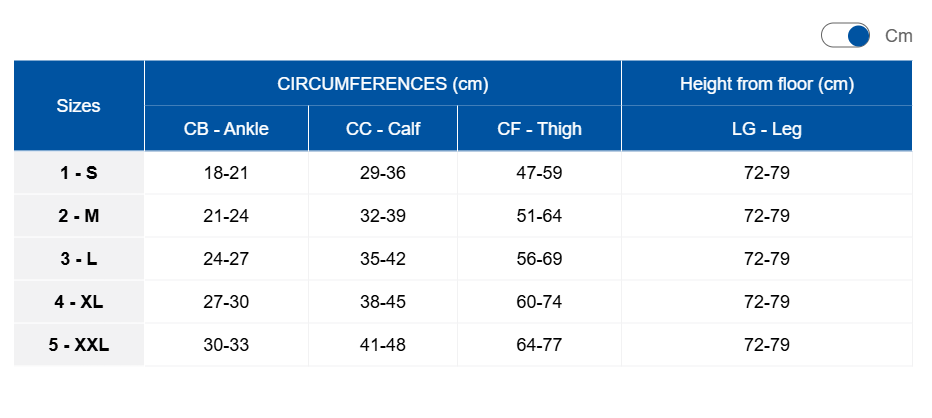This screenshot has height=418, width=932.
Task: Select the Sizes column header
Action: (x=78, y=106)
